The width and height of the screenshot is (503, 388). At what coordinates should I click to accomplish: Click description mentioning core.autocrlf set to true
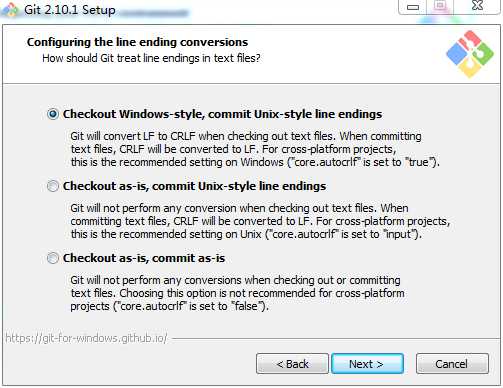tap(255, 149)
